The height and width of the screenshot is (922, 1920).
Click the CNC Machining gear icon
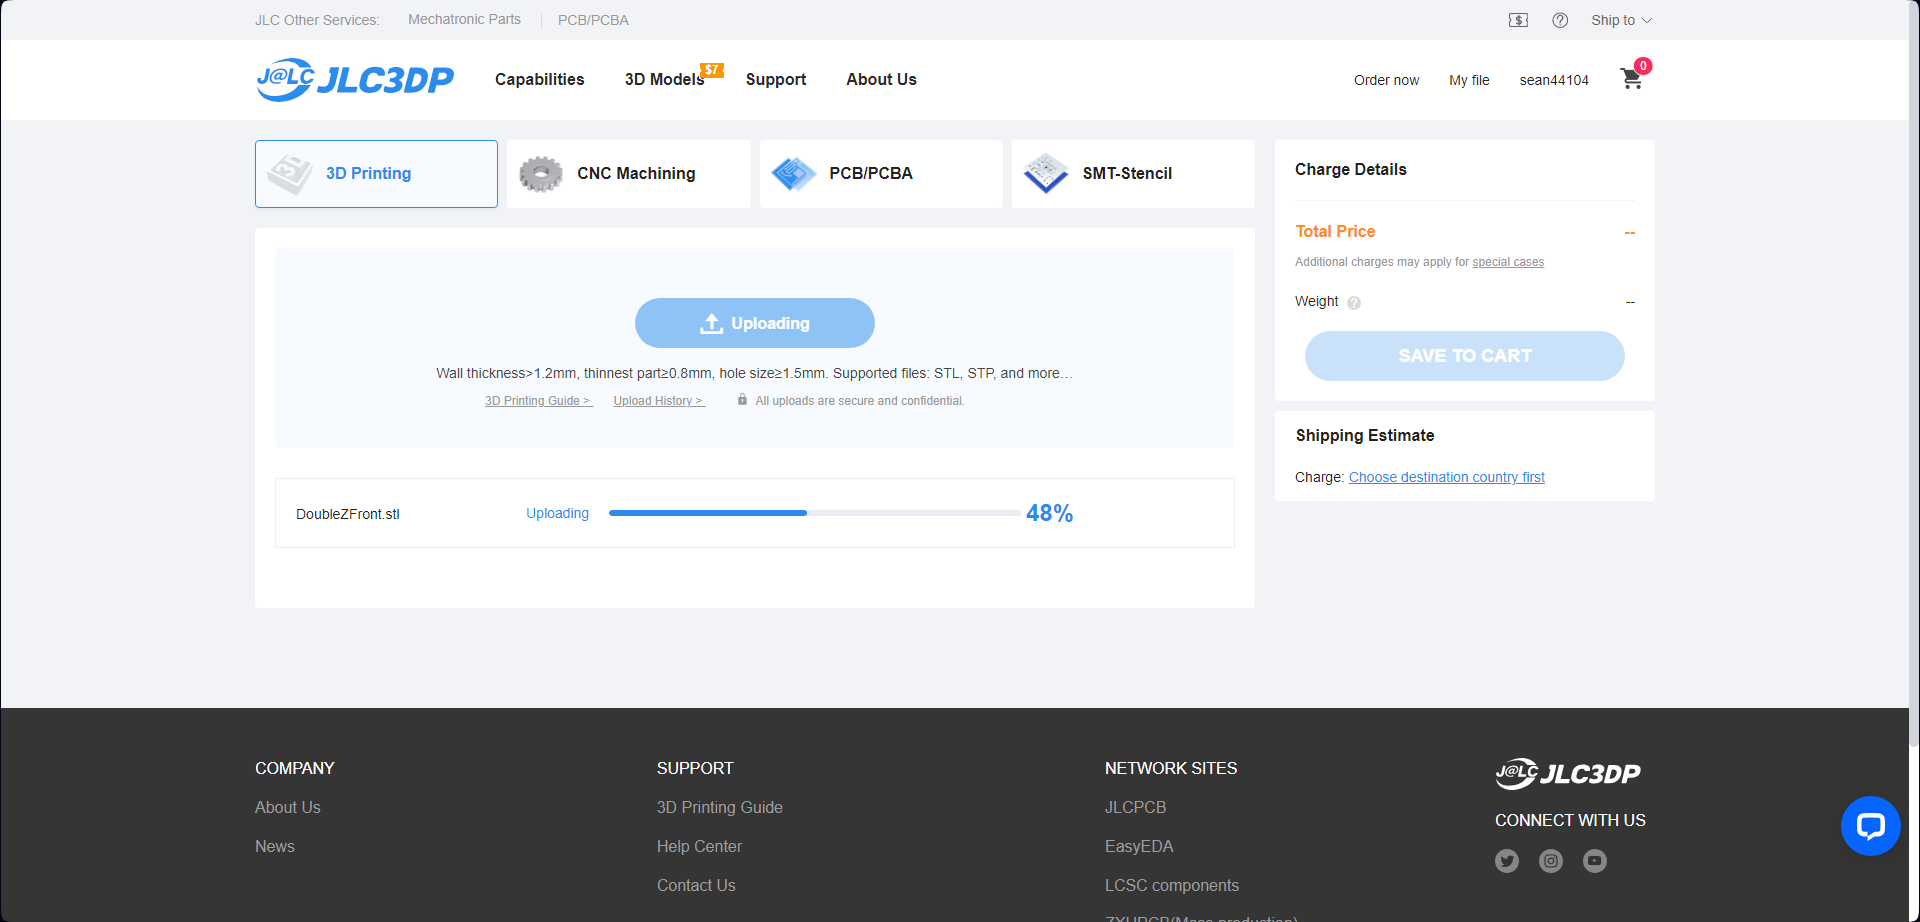click(541, 174)
